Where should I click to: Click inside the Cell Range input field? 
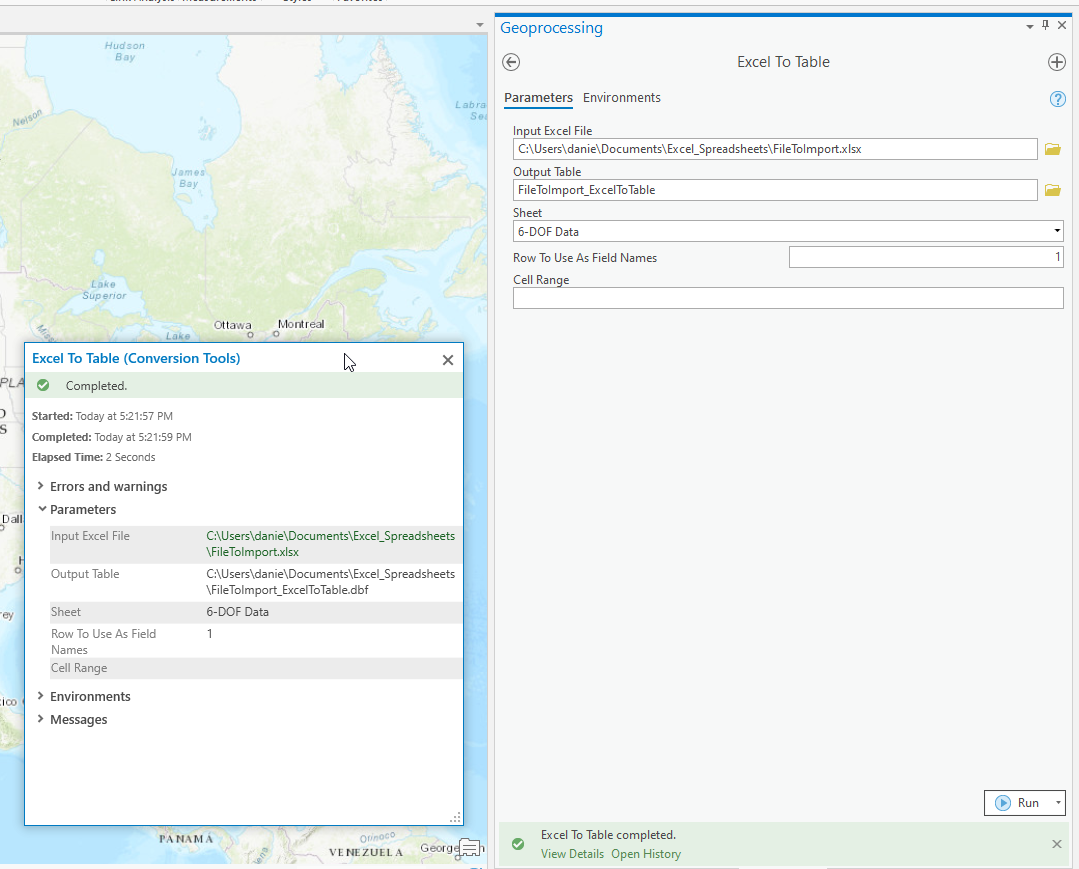coord(788,297)
